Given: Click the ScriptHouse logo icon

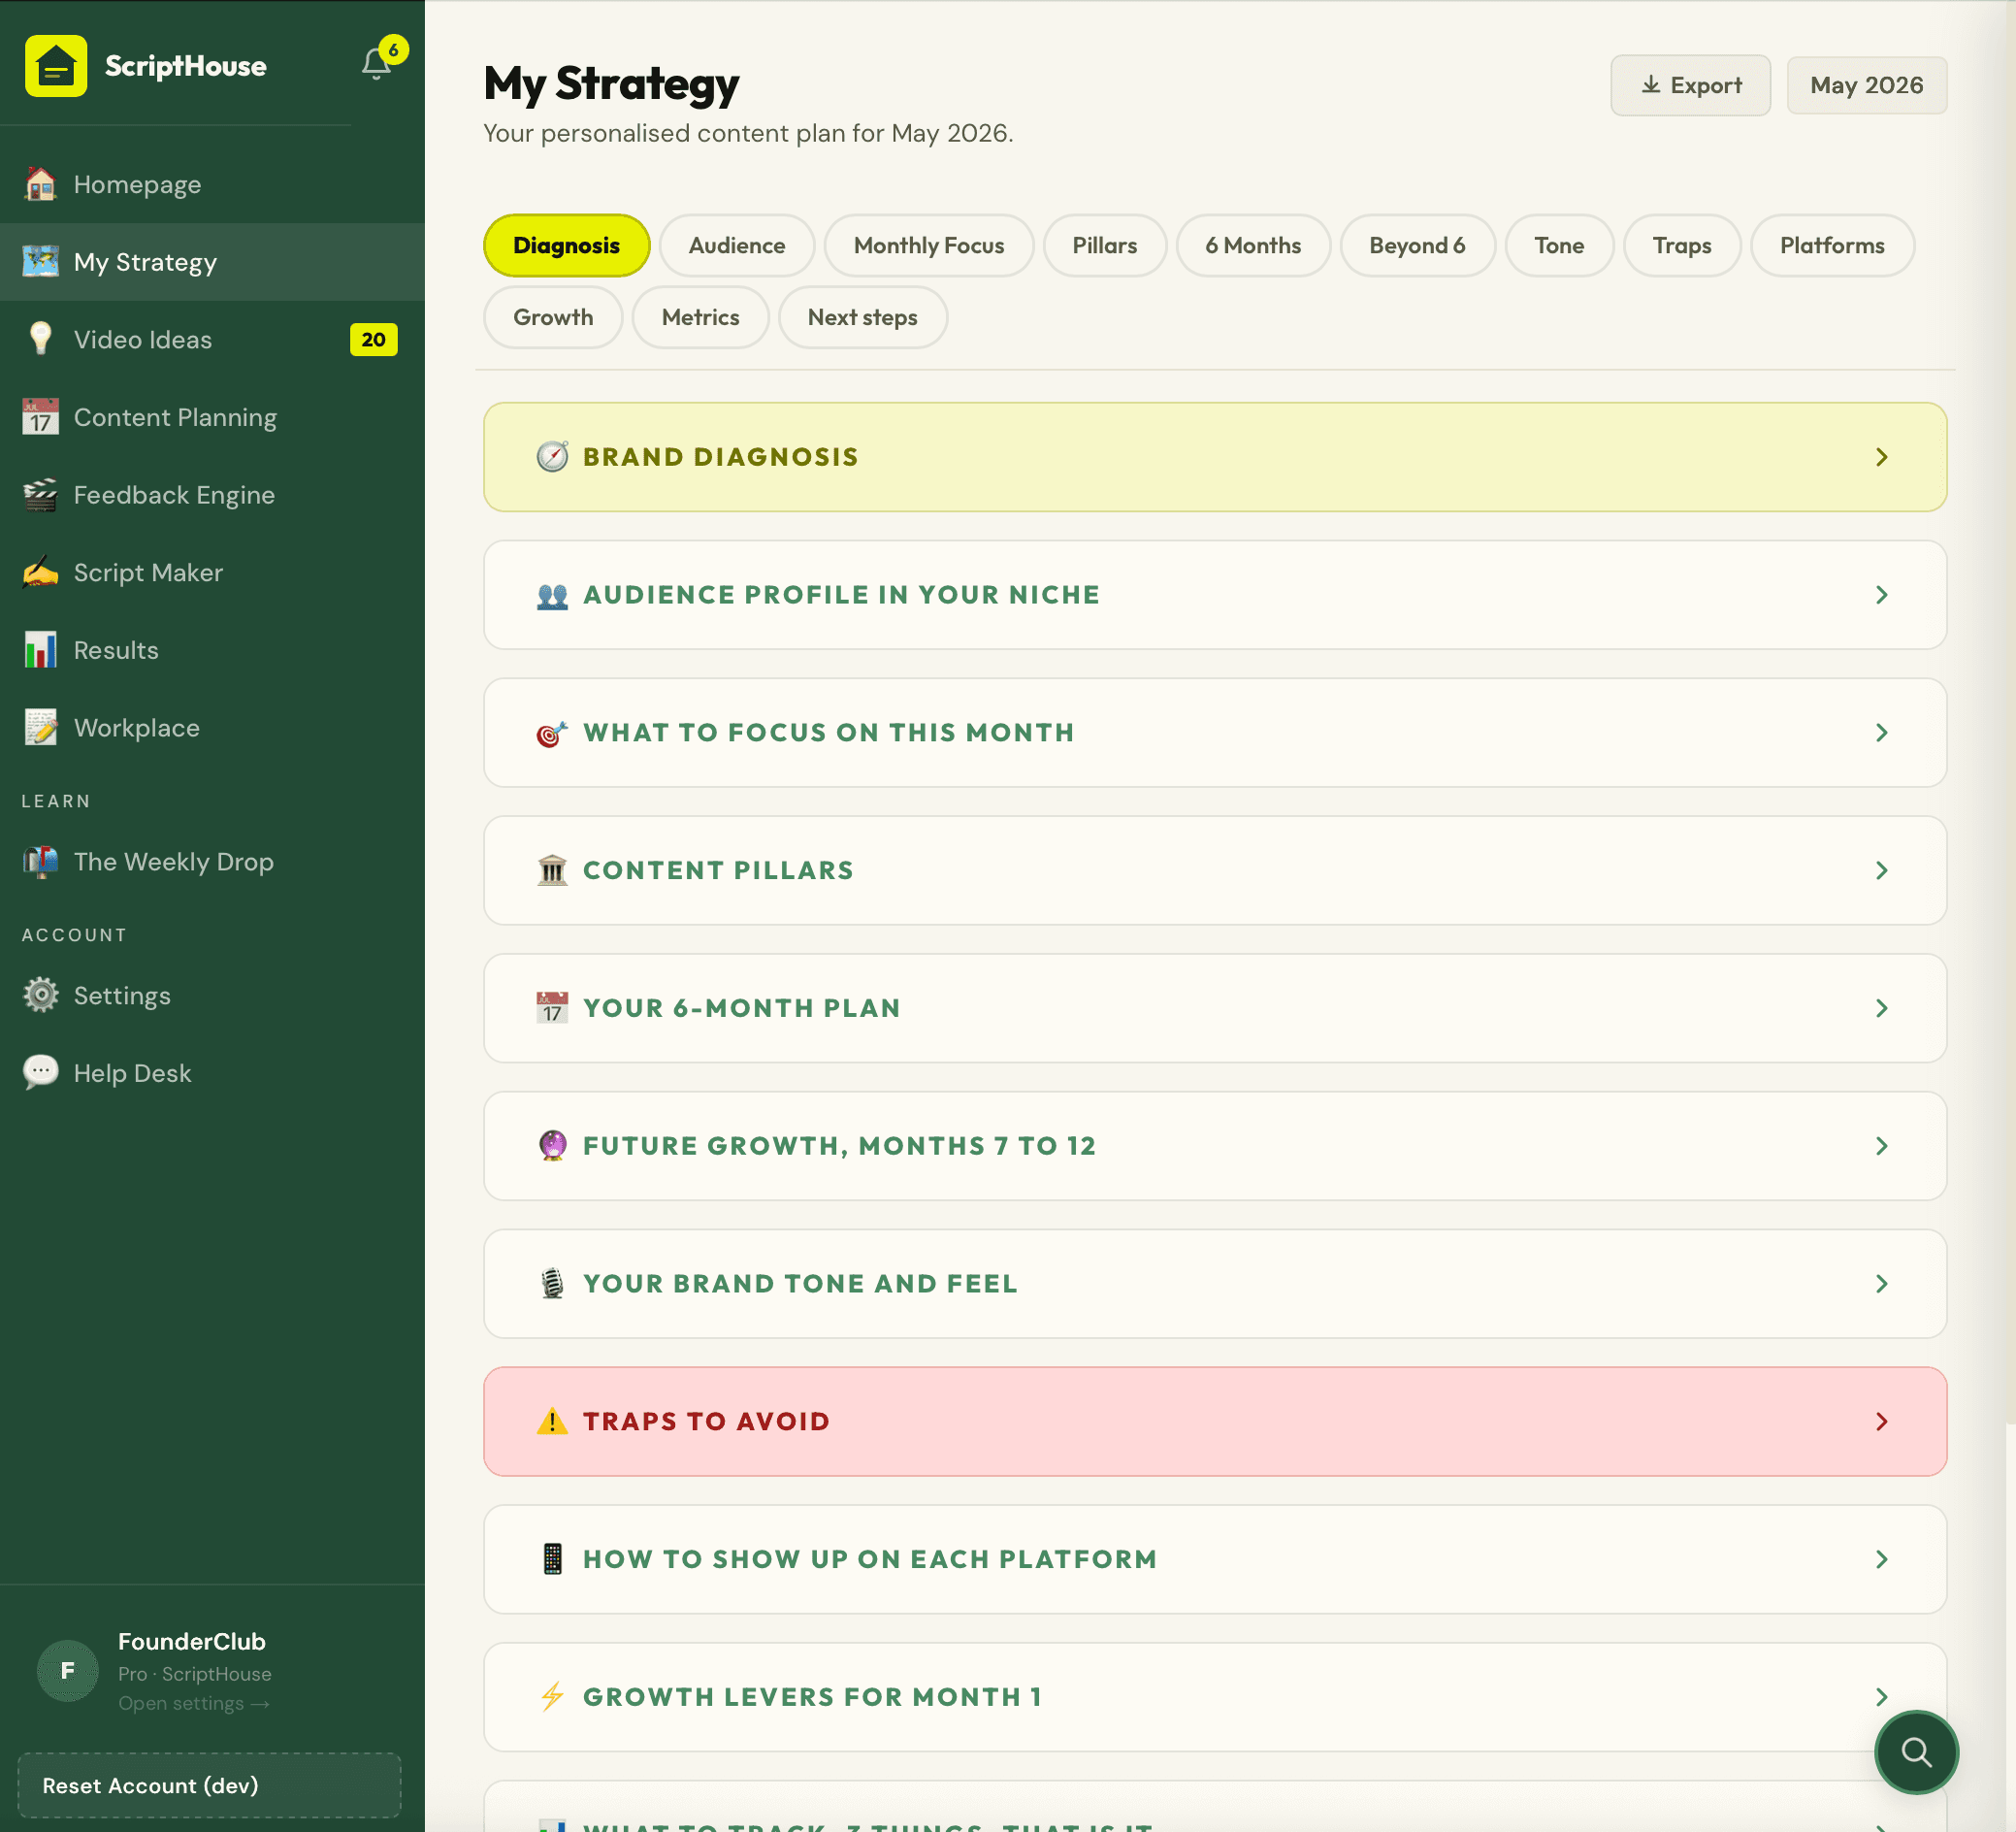Looking at the screenshot, I should [x=56, y=66].
